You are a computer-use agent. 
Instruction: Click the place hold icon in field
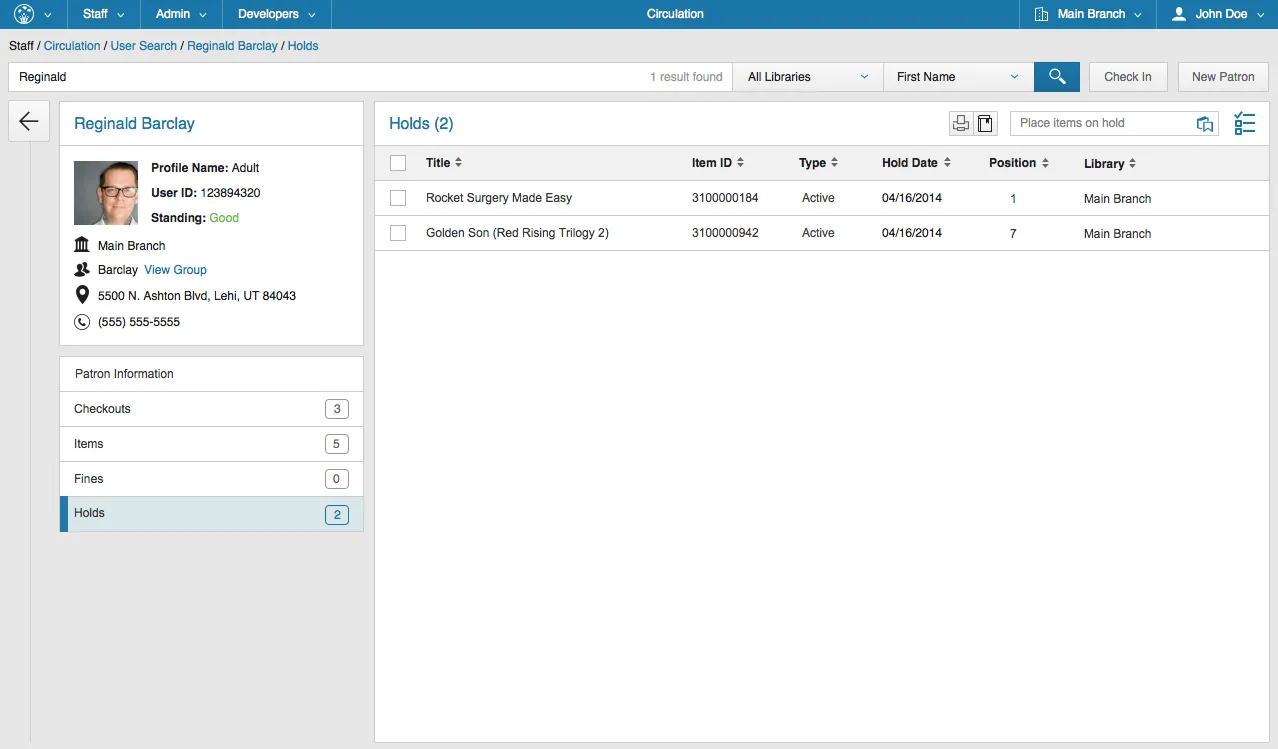pyautogui.click(x=1205, y=124)
